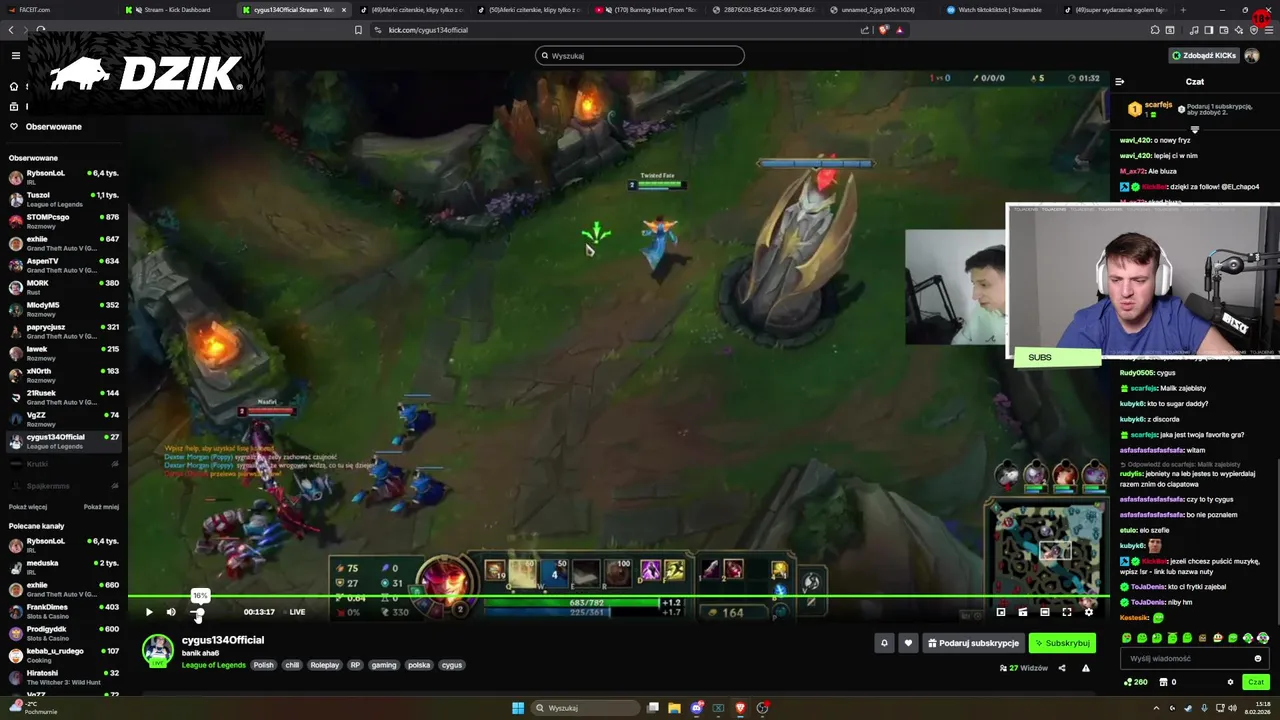Report stream with warning triangle icon
1280x720 pixels.
point(1086,668)
